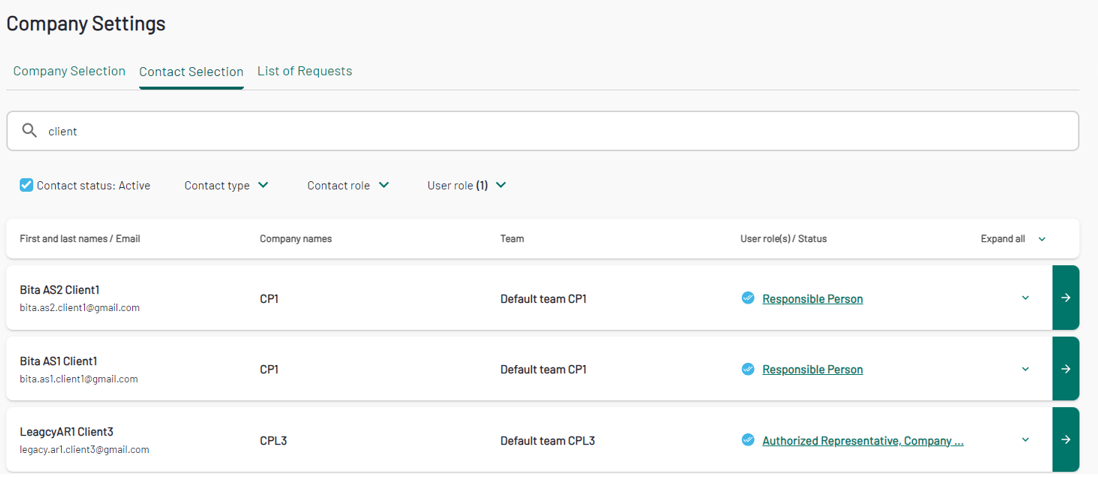Focus the search field containing client
The height and width of the screenshot is (477, 1098).
point(543,131)
